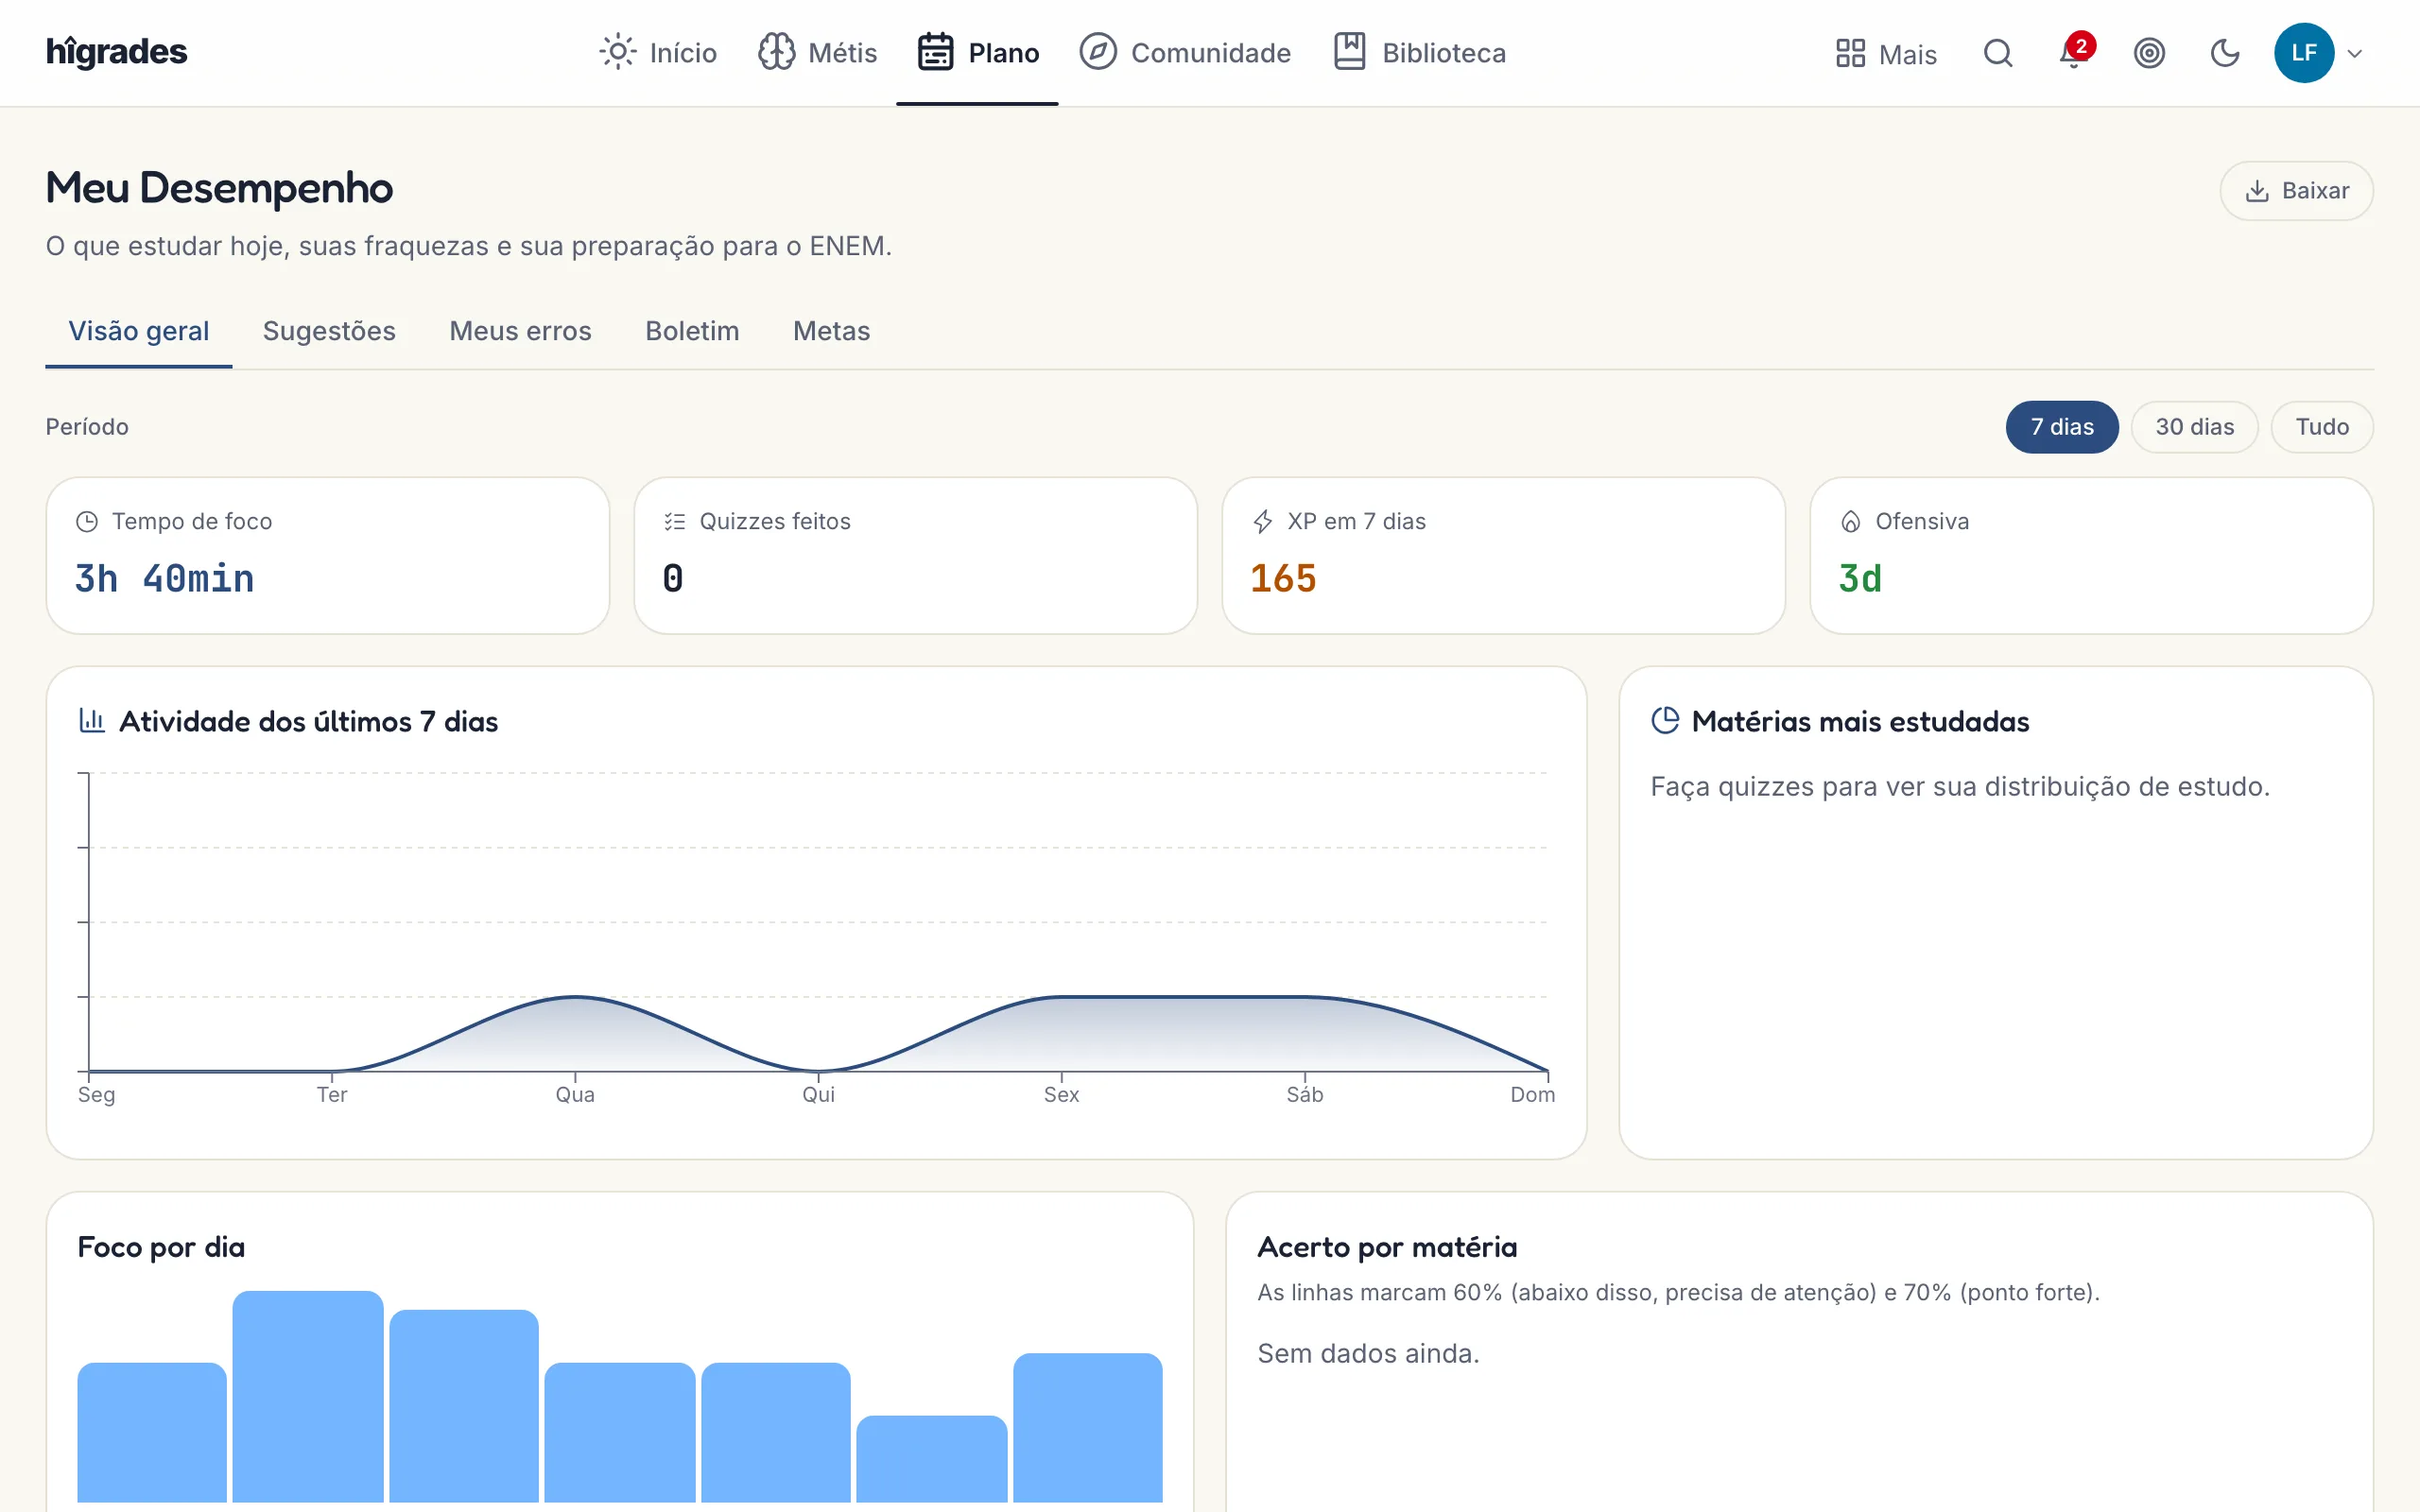
Task: Go to Início in the navigation
Action: (659, 53)
